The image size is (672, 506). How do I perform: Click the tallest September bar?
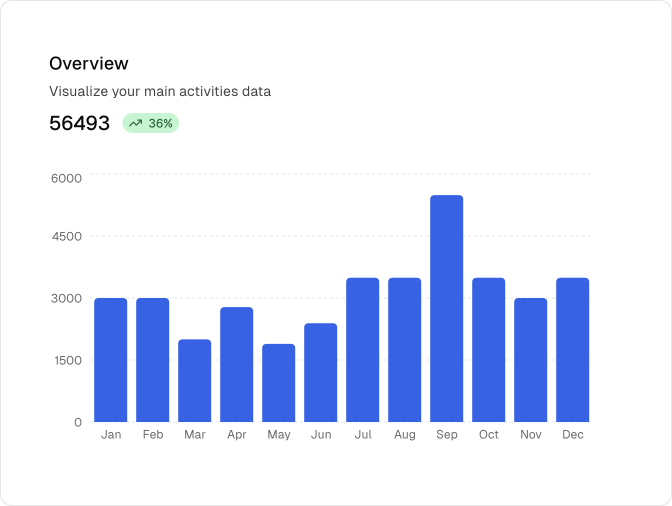447,308
